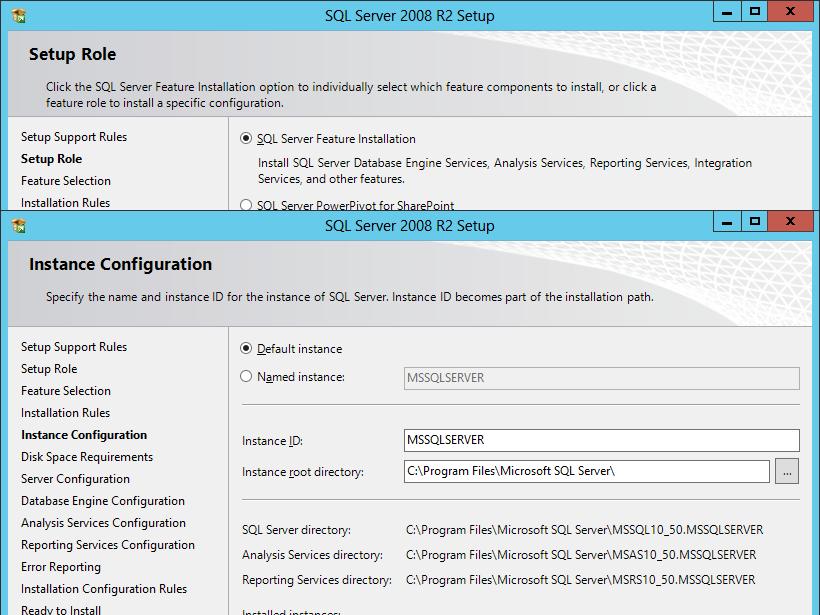Image resolution: width=820 pixels, height=615 pixels.
Task: Click the Ready to Install step
Action: coord(61,610)
